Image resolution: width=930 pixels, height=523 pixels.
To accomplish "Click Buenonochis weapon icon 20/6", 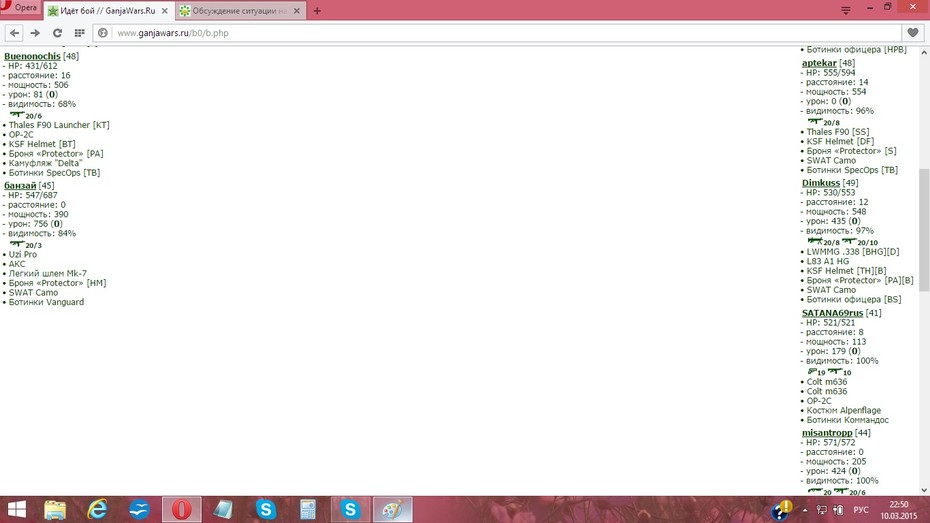I will tap(17, 114).
